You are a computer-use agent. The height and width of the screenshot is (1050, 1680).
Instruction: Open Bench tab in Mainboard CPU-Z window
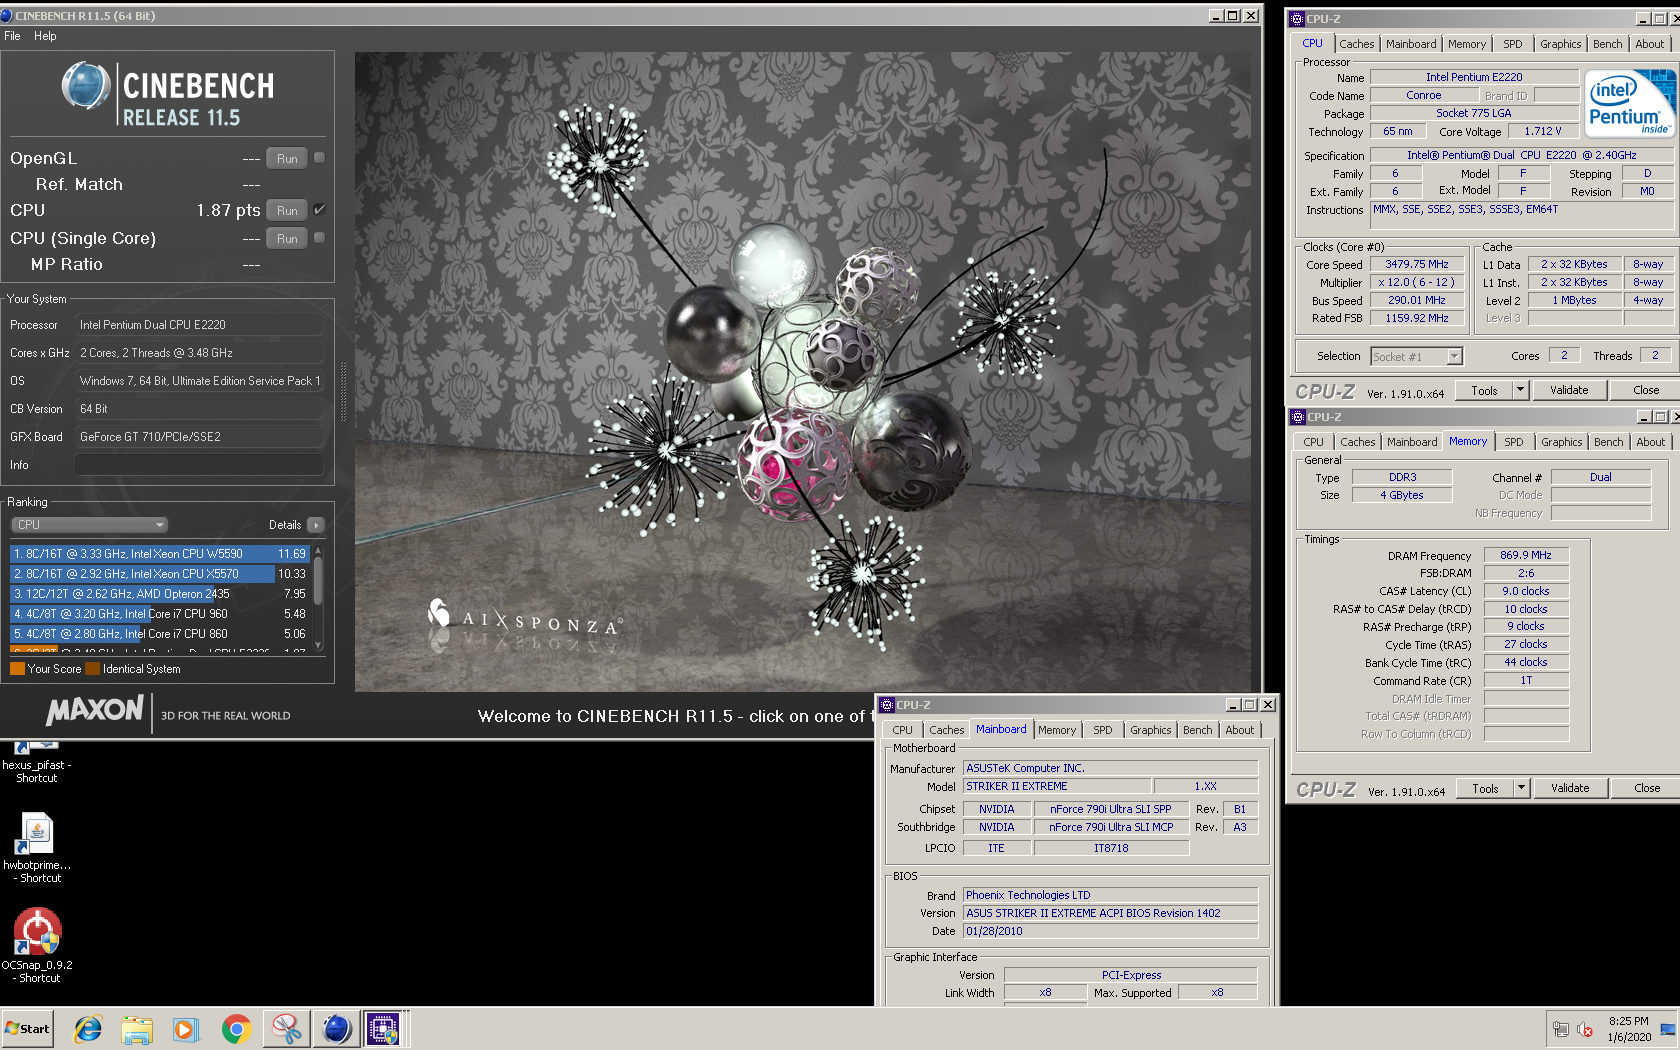coord(1197,730)
